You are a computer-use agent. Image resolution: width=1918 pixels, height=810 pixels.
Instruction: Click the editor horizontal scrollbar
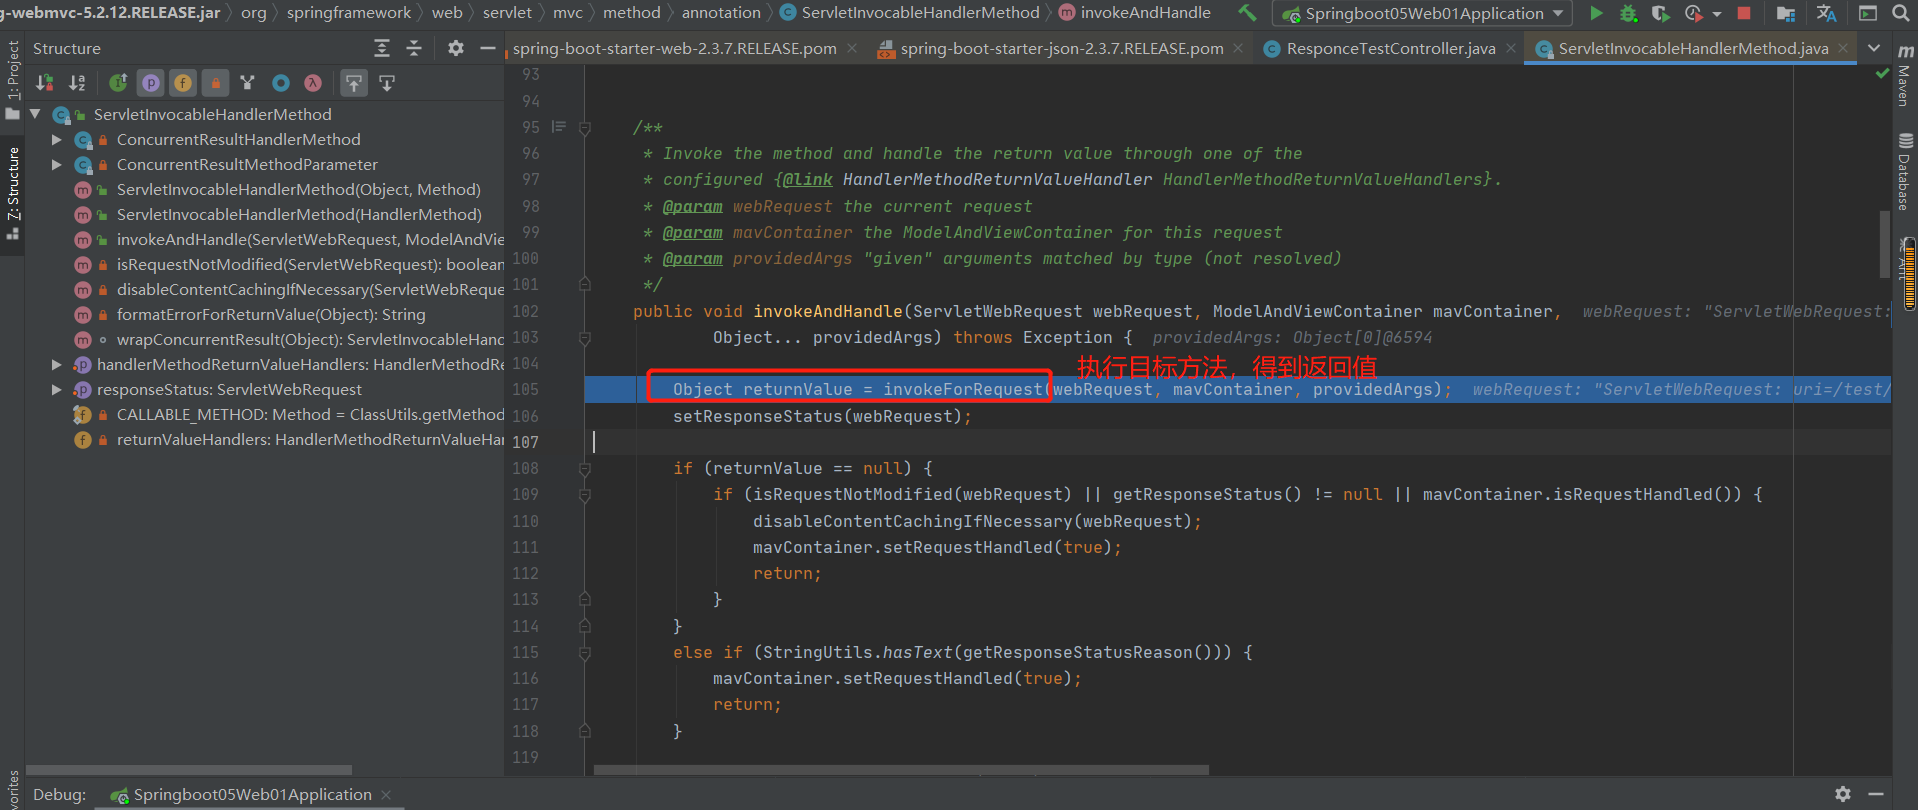click(x=901, y=770)
